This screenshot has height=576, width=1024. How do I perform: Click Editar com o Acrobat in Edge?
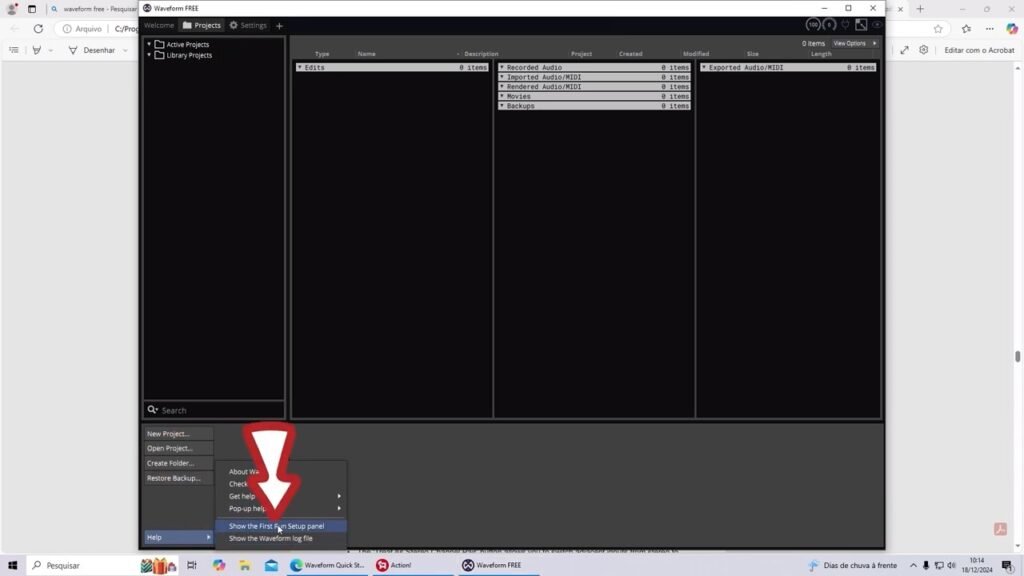[x=979, y=50]
